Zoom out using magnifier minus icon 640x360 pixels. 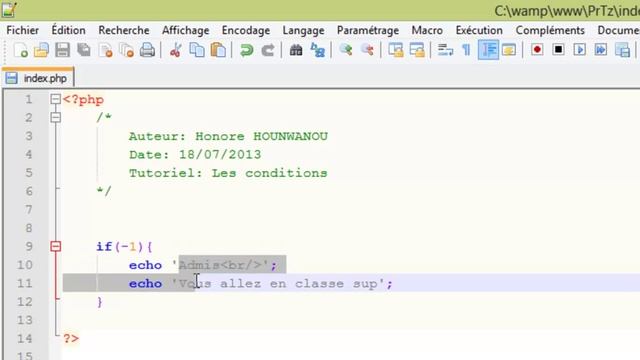(367, 50)
